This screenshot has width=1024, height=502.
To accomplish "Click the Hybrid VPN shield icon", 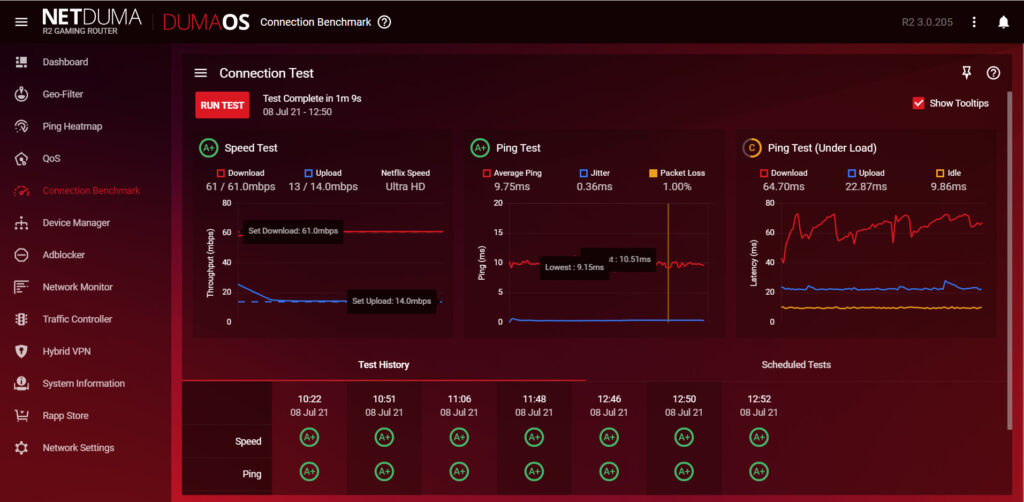I will (x=22, y=351).
